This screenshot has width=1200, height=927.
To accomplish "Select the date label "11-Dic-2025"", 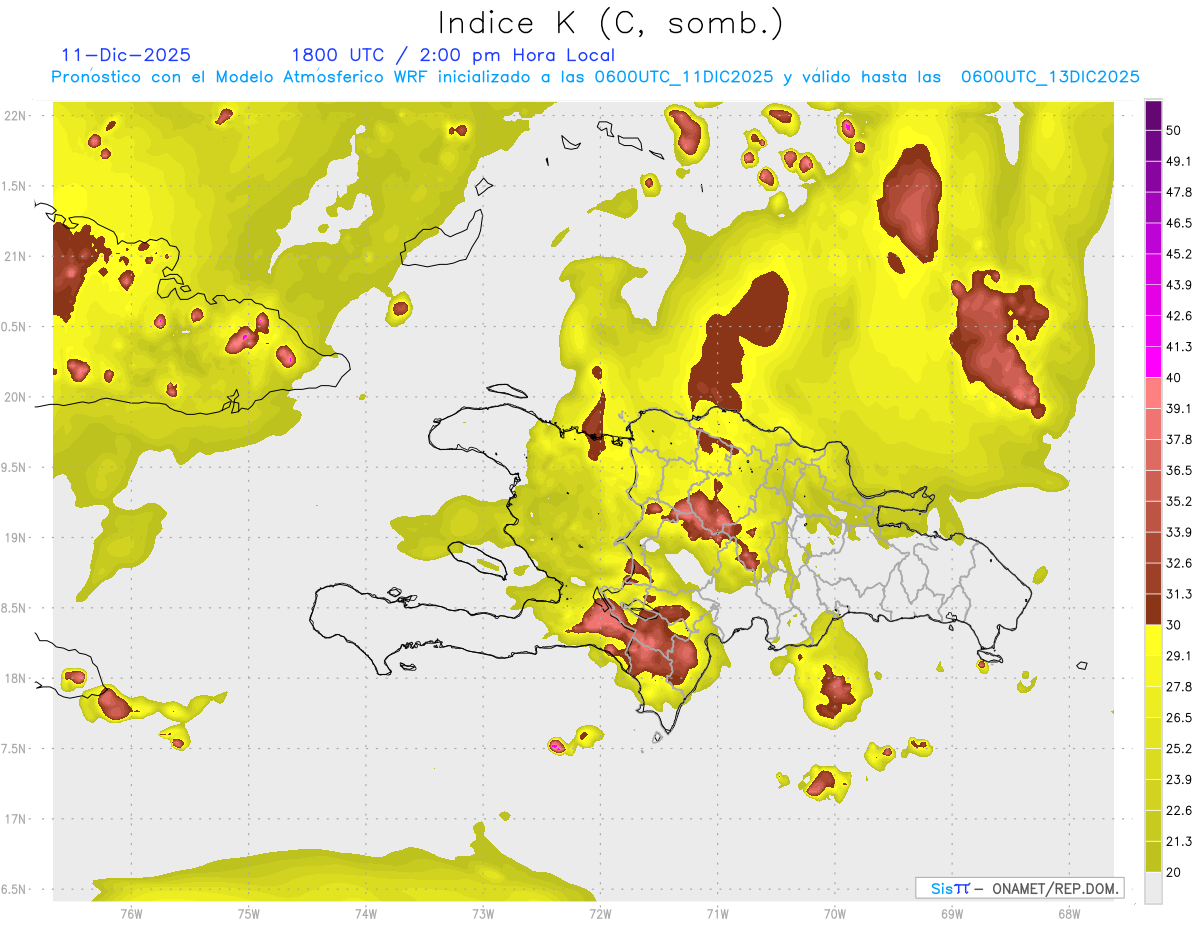I will (x=126, y=55).
